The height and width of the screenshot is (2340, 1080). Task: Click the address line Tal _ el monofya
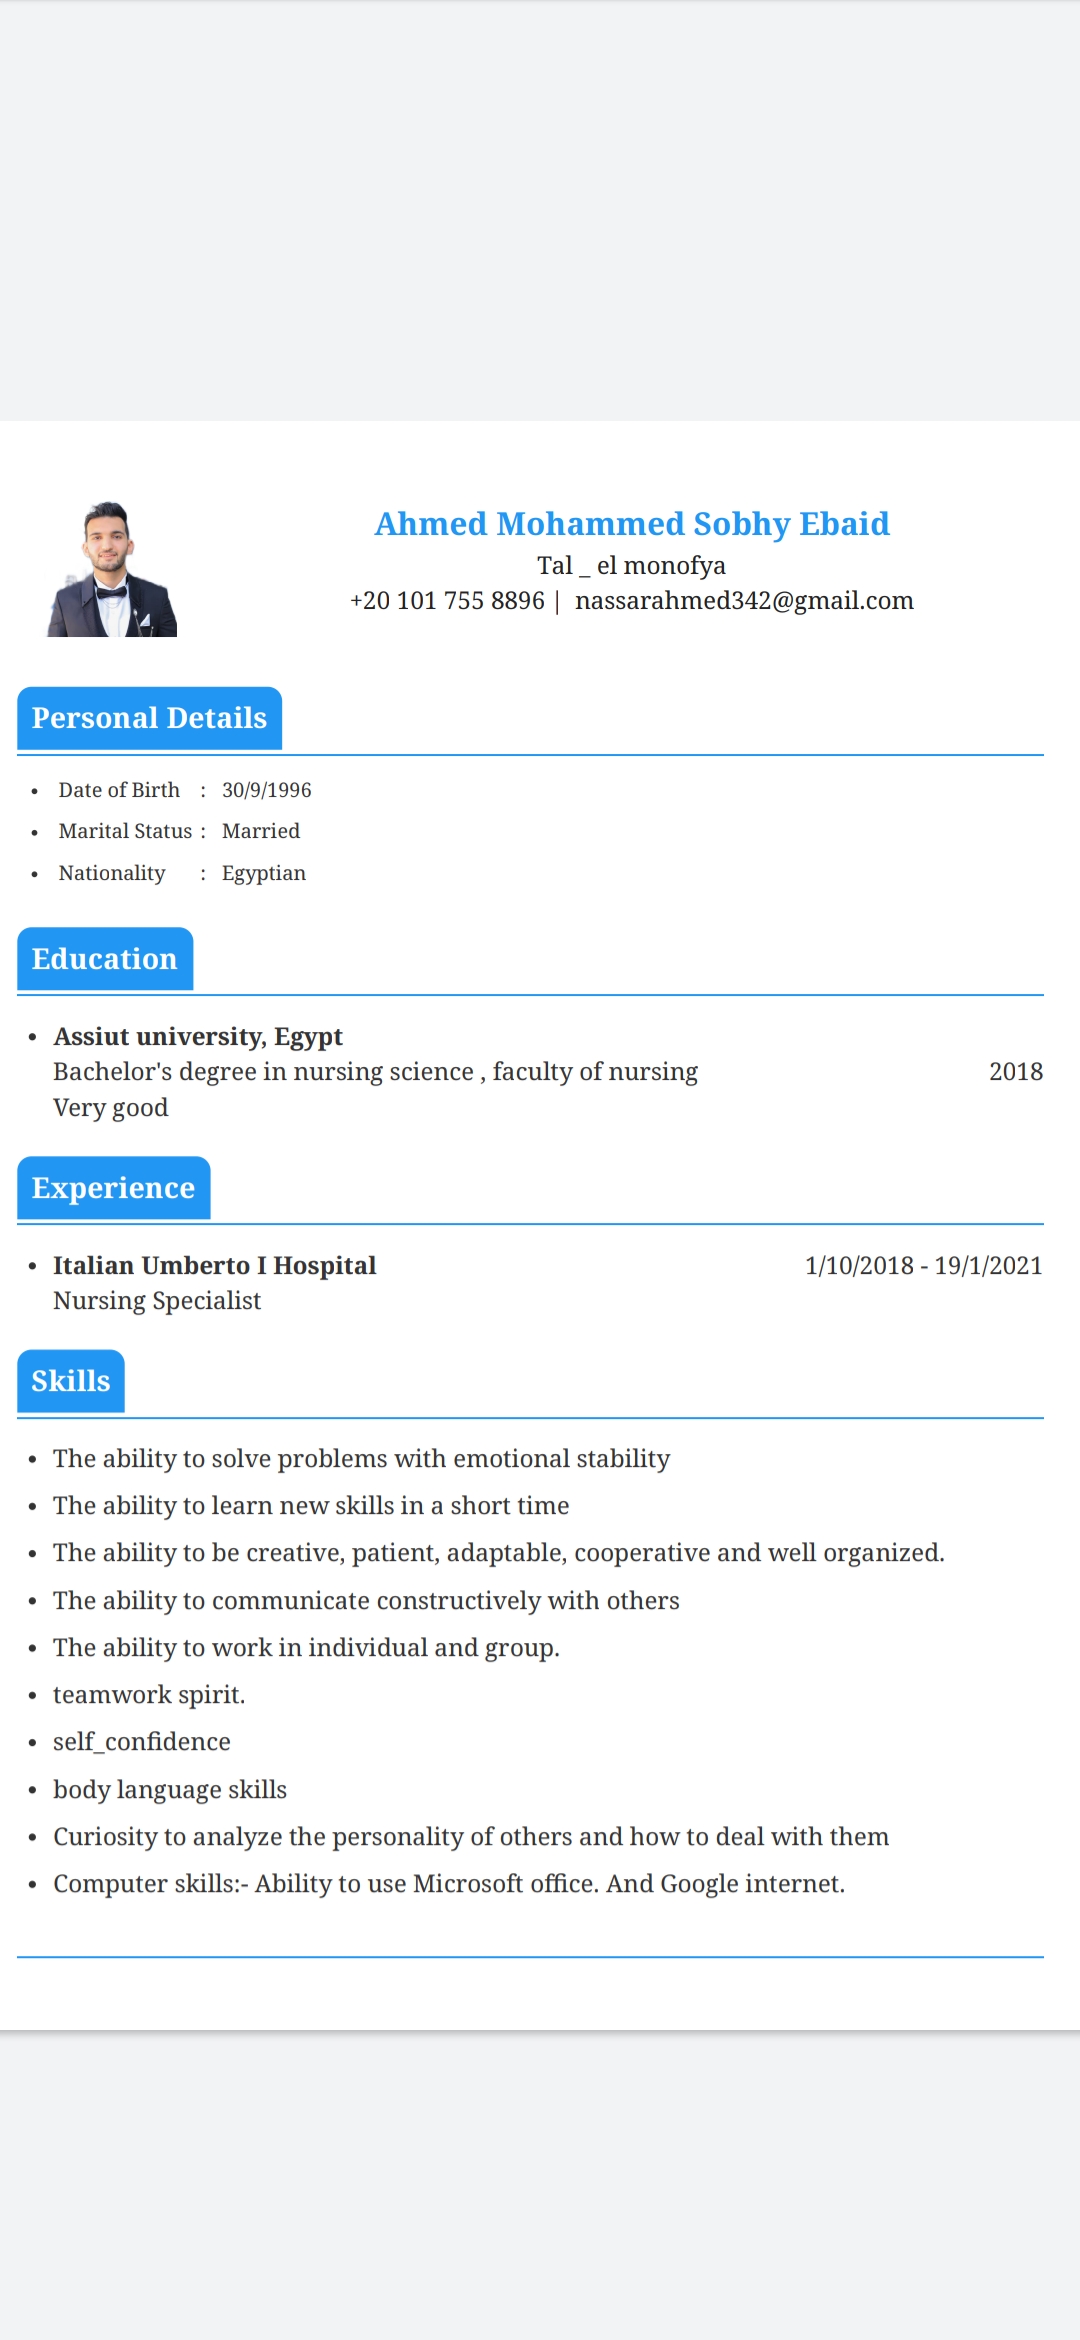click(631, 566)
